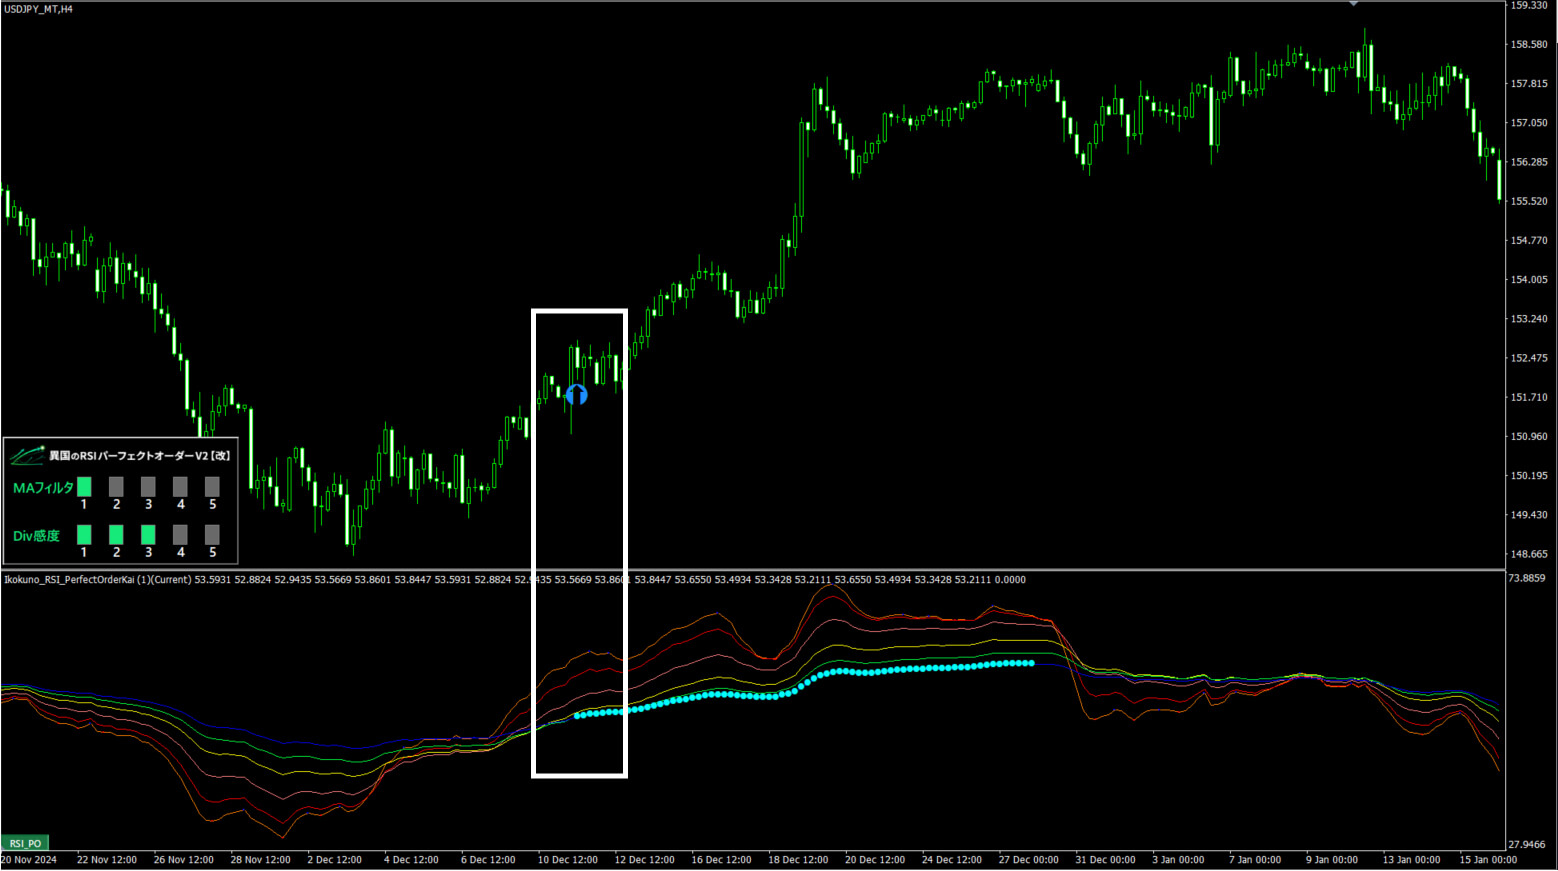Click the USDJPY_MT,H4 chart symbol label
Viewport: 1558px width, 871px height.
[x=38, y=9]
